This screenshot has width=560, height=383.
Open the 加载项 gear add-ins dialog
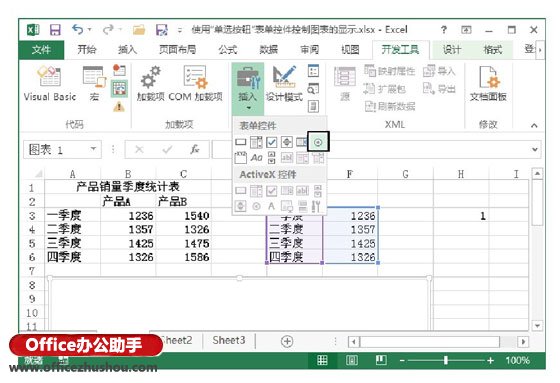[x=150, y=83]
